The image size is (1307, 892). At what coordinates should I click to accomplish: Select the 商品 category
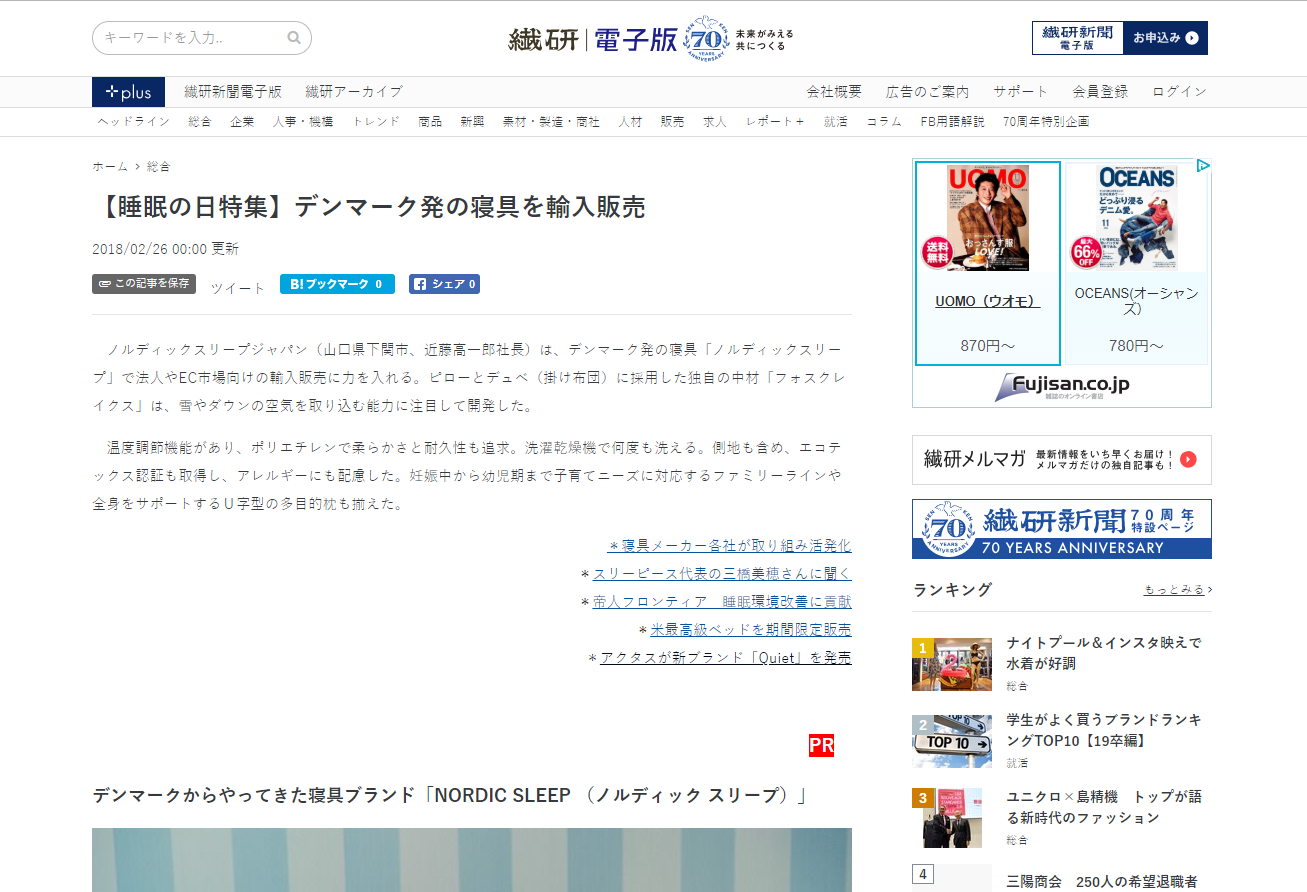click(x=430, y=122)
